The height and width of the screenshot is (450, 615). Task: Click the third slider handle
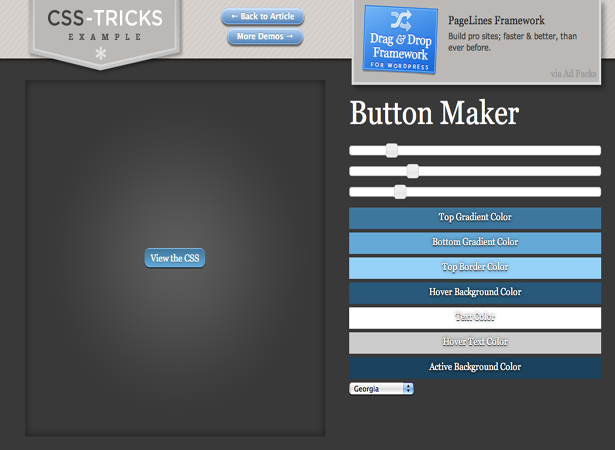point(400,192)
